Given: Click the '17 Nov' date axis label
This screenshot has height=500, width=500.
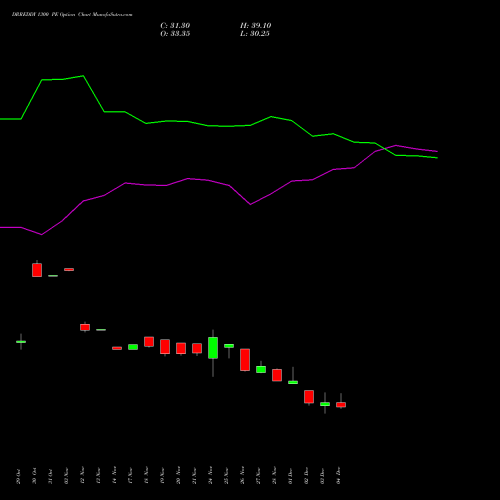Looking at the screenshot, I should pyautogui.click(x=130, y=475).
